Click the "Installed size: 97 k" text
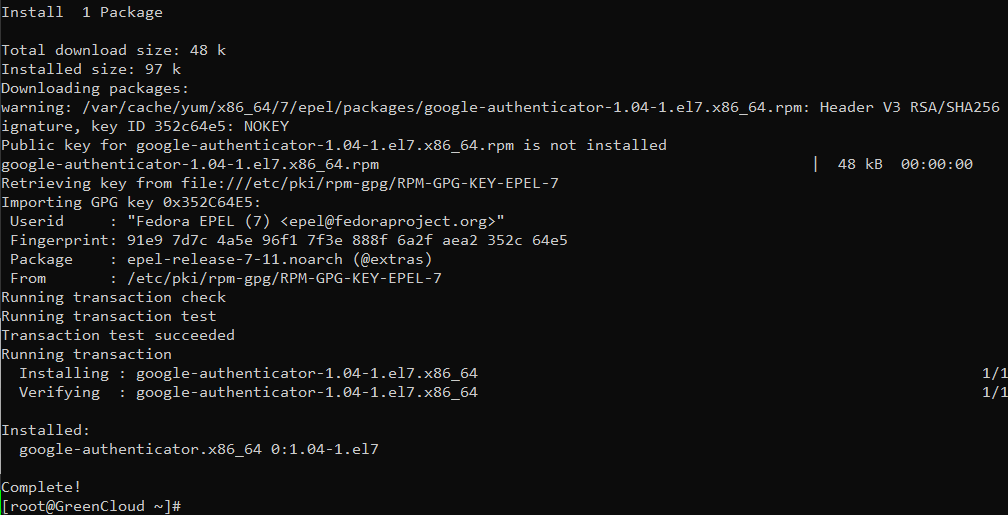The width and height of the screenshot is (1008, 515). point(91,69)
